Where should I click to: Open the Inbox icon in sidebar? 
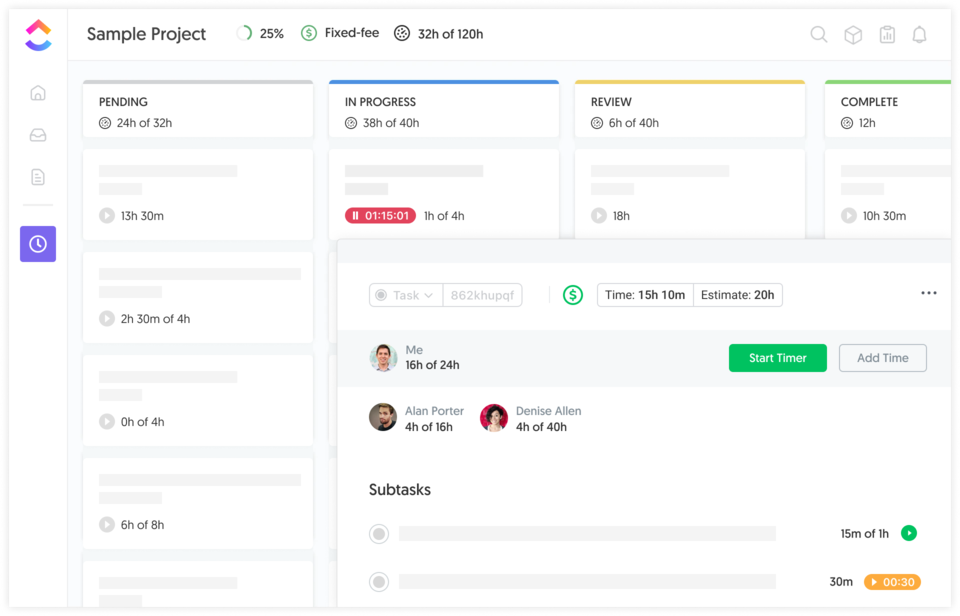[x=37, y=134]
